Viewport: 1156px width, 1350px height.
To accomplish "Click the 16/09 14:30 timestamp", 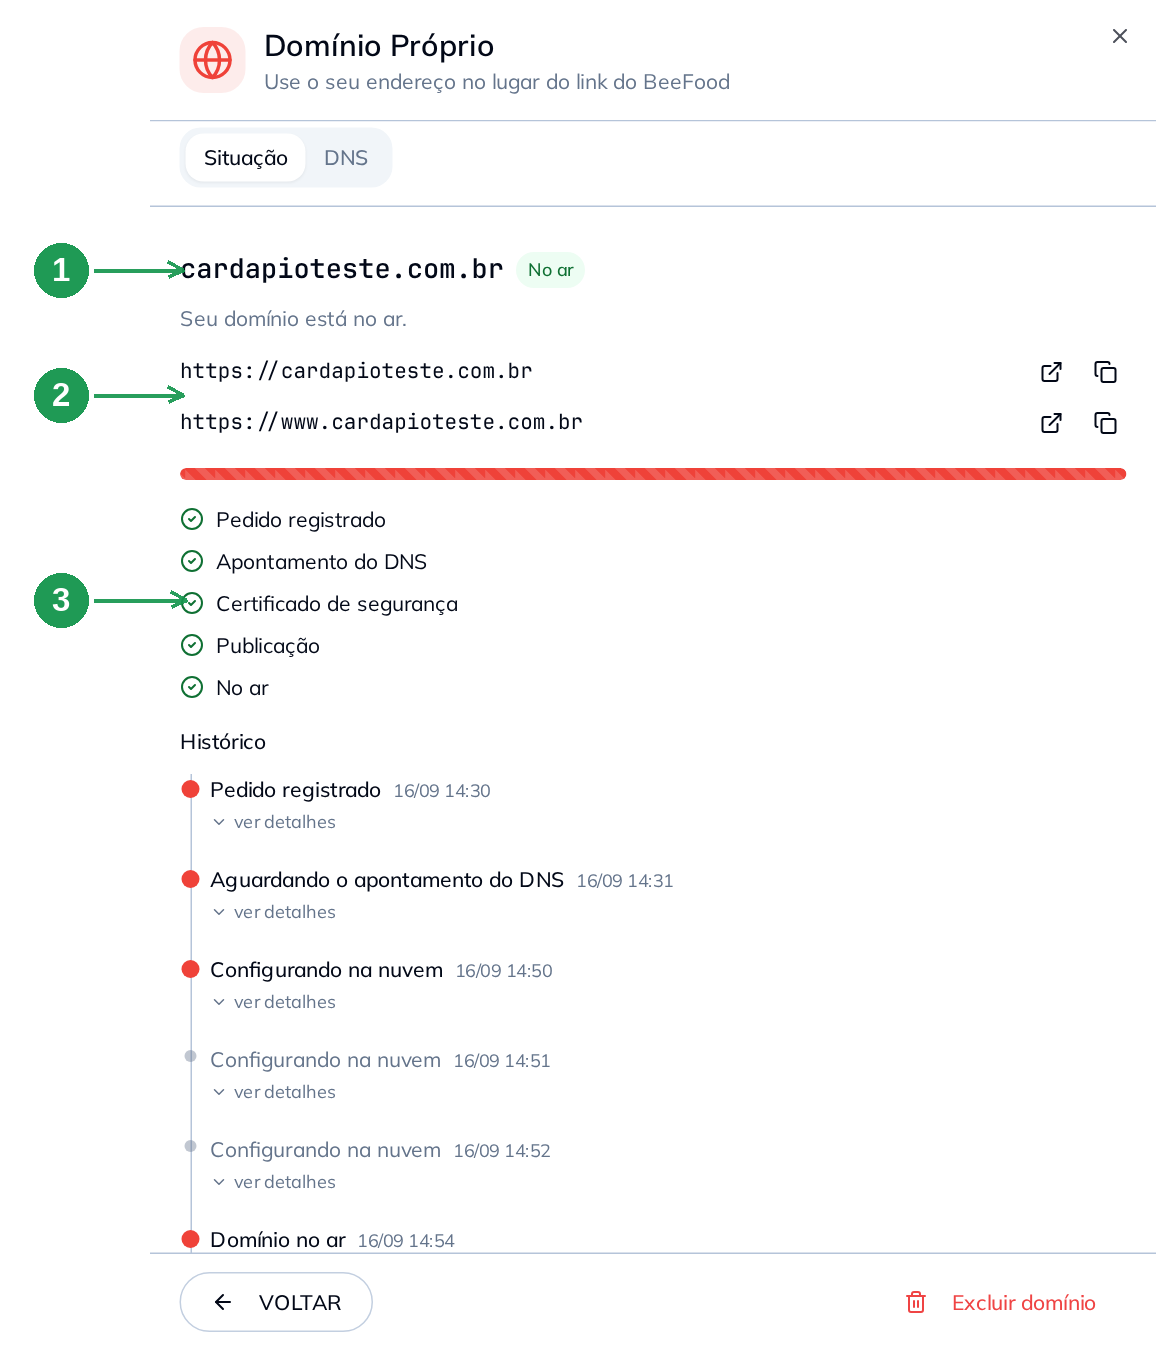I will click(x=442, y=791).
